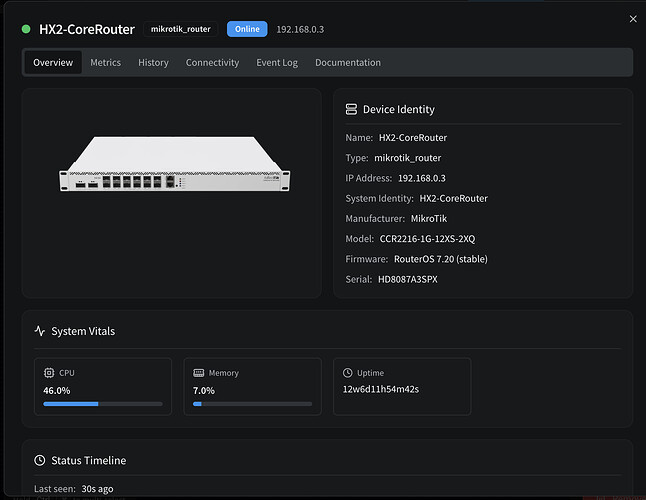The image size is (646, 500).
Task: Click the Memory module icon
Action: tap(199, 373)
